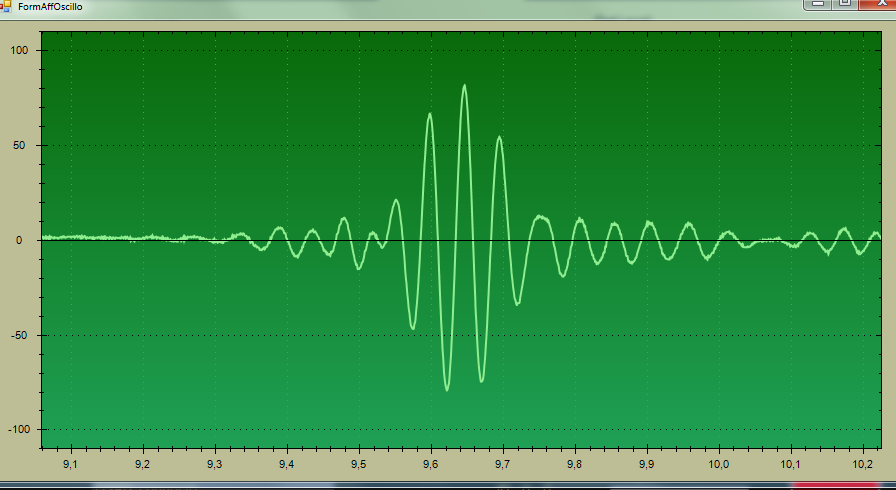Close the FormAffOscillo window
The height and width of the screenshot is (490, 896).
coord(879,4)
